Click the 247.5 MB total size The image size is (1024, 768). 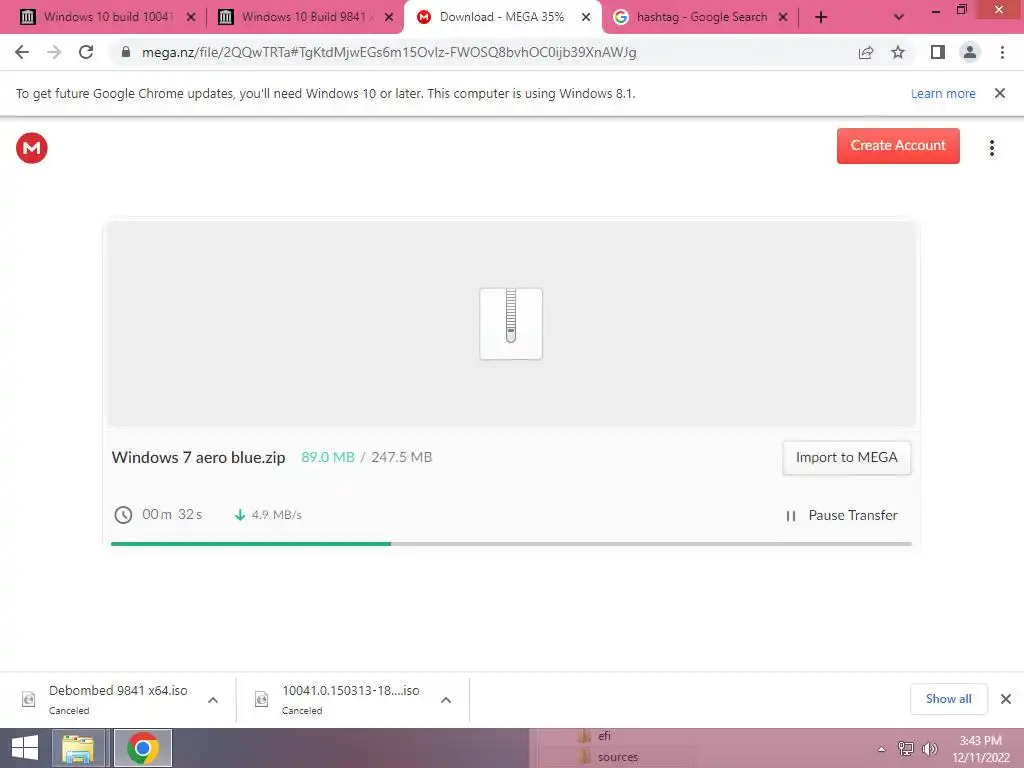pos(402,457)
